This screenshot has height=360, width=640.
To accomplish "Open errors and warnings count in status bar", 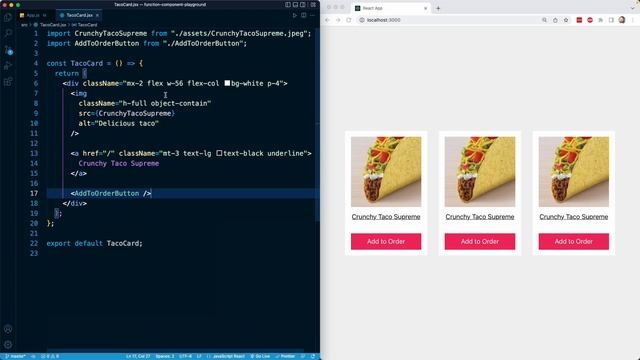I will 50,356.
